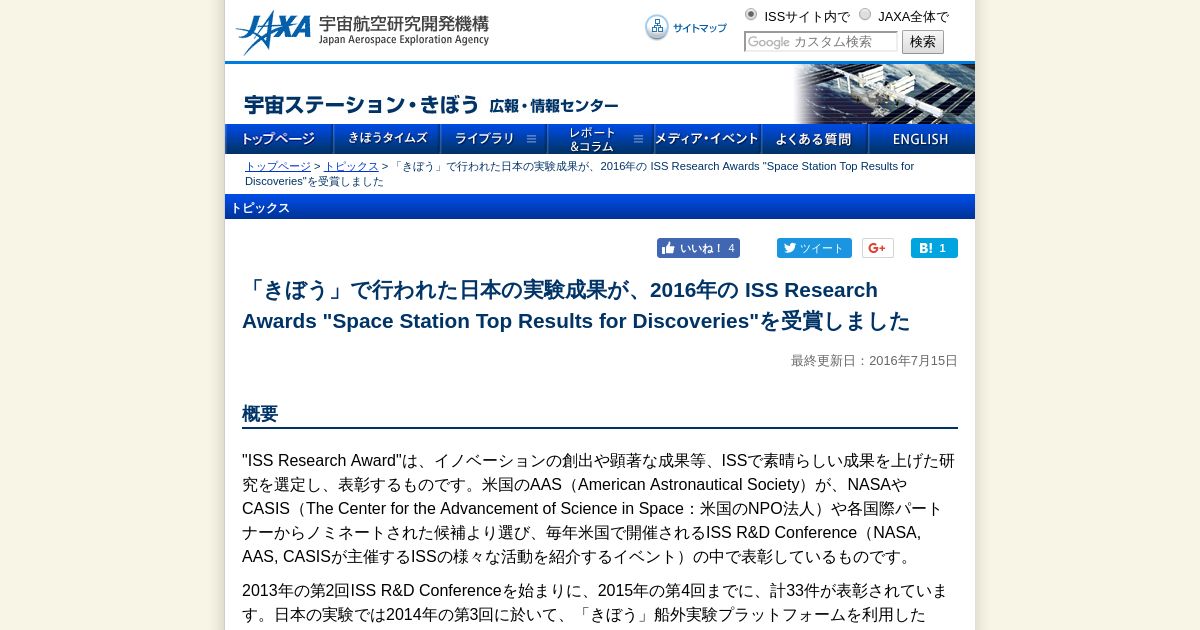Expand the ライブラリ menu

click(494, 139)
